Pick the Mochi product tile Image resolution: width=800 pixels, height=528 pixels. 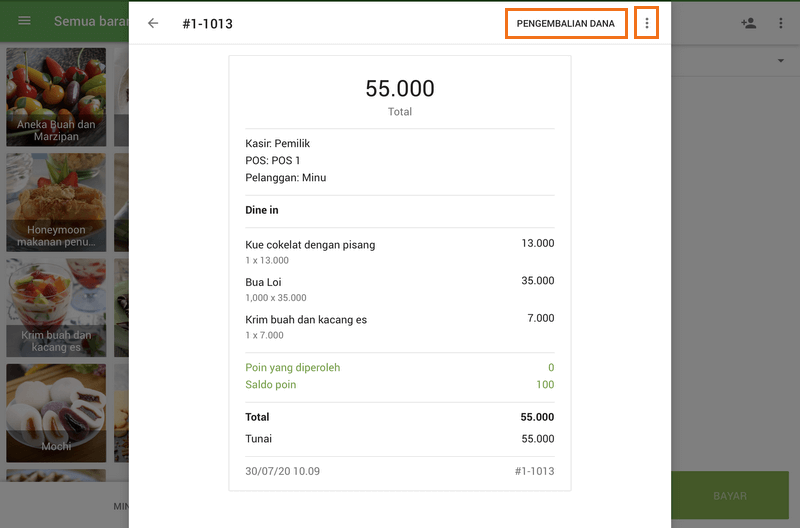tap(56, 412)
